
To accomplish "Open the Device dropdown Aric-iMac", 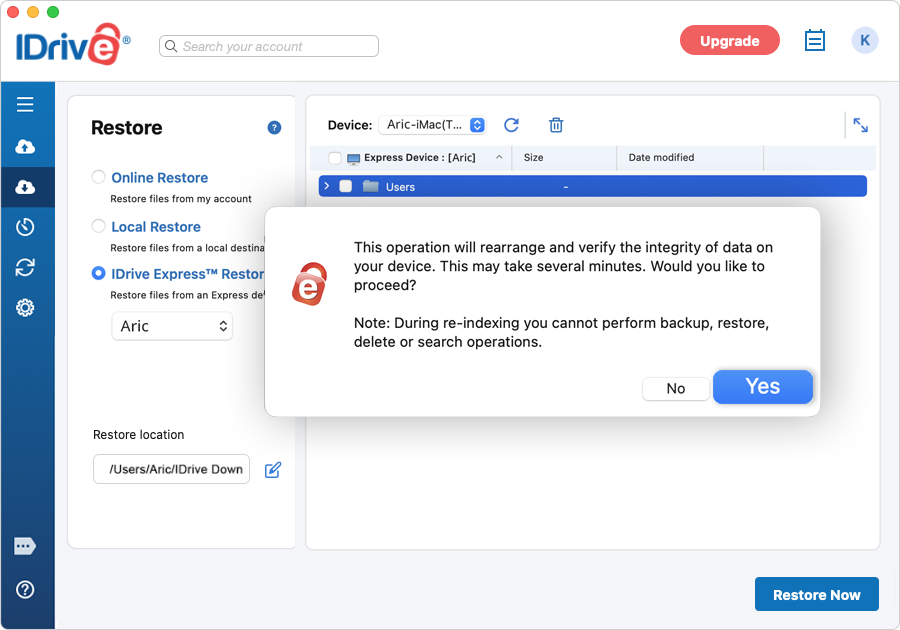I will point(433,125).
